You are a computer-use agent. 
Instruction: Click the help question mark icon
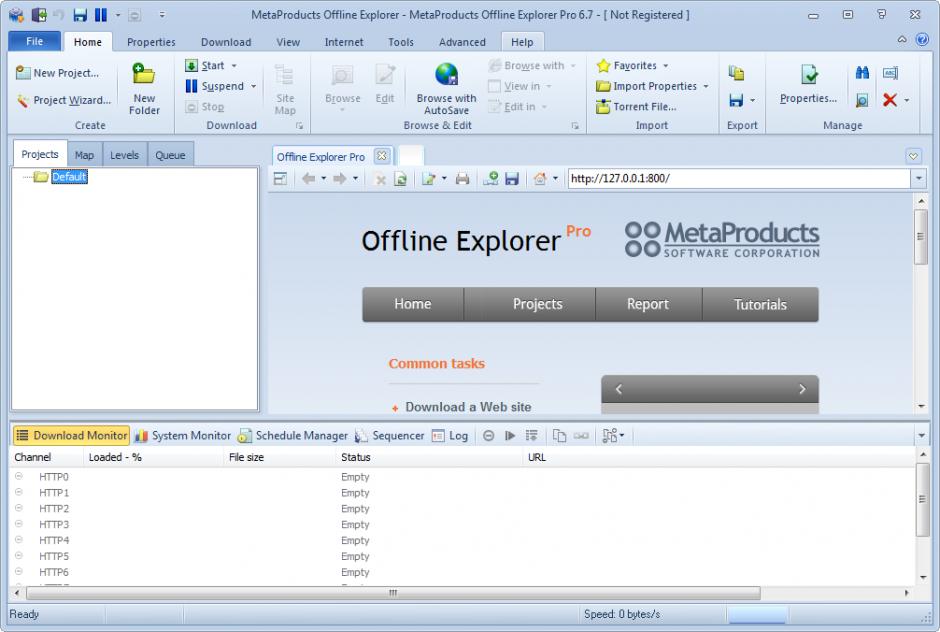pyautogui.click(x=922, y=40)
